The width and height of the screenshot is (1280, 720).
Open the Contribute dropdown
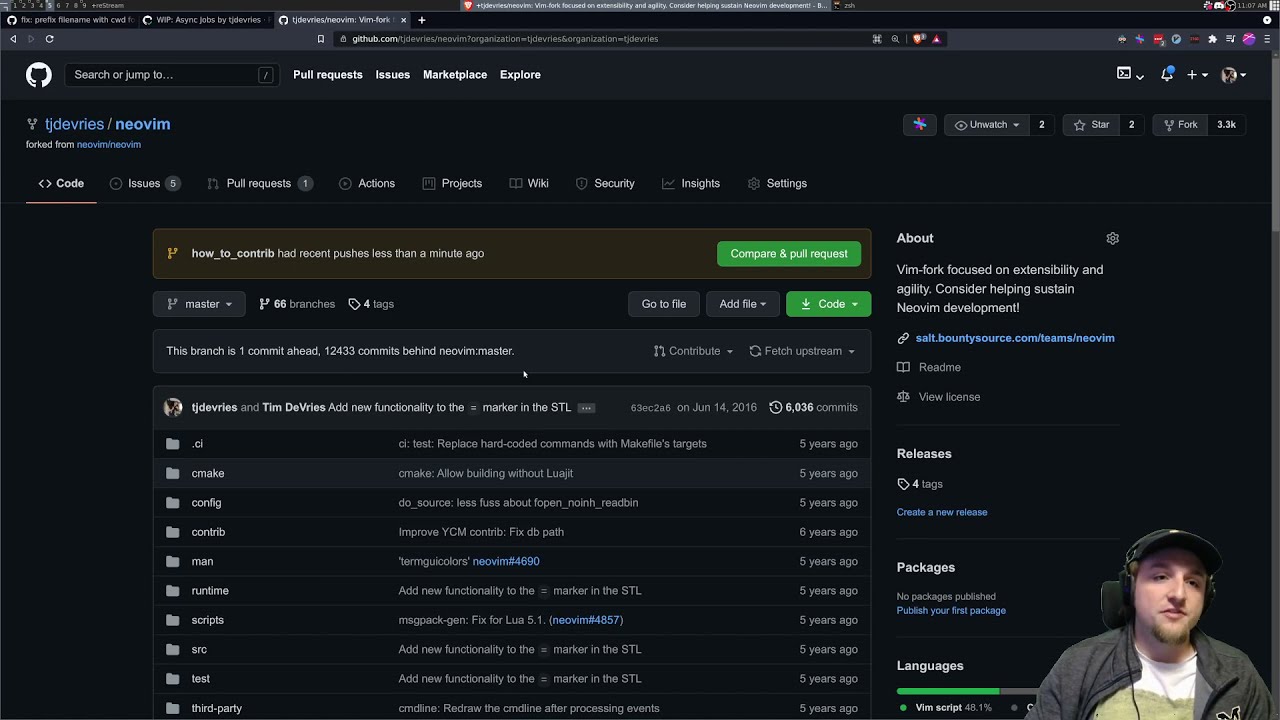point(693,351)
